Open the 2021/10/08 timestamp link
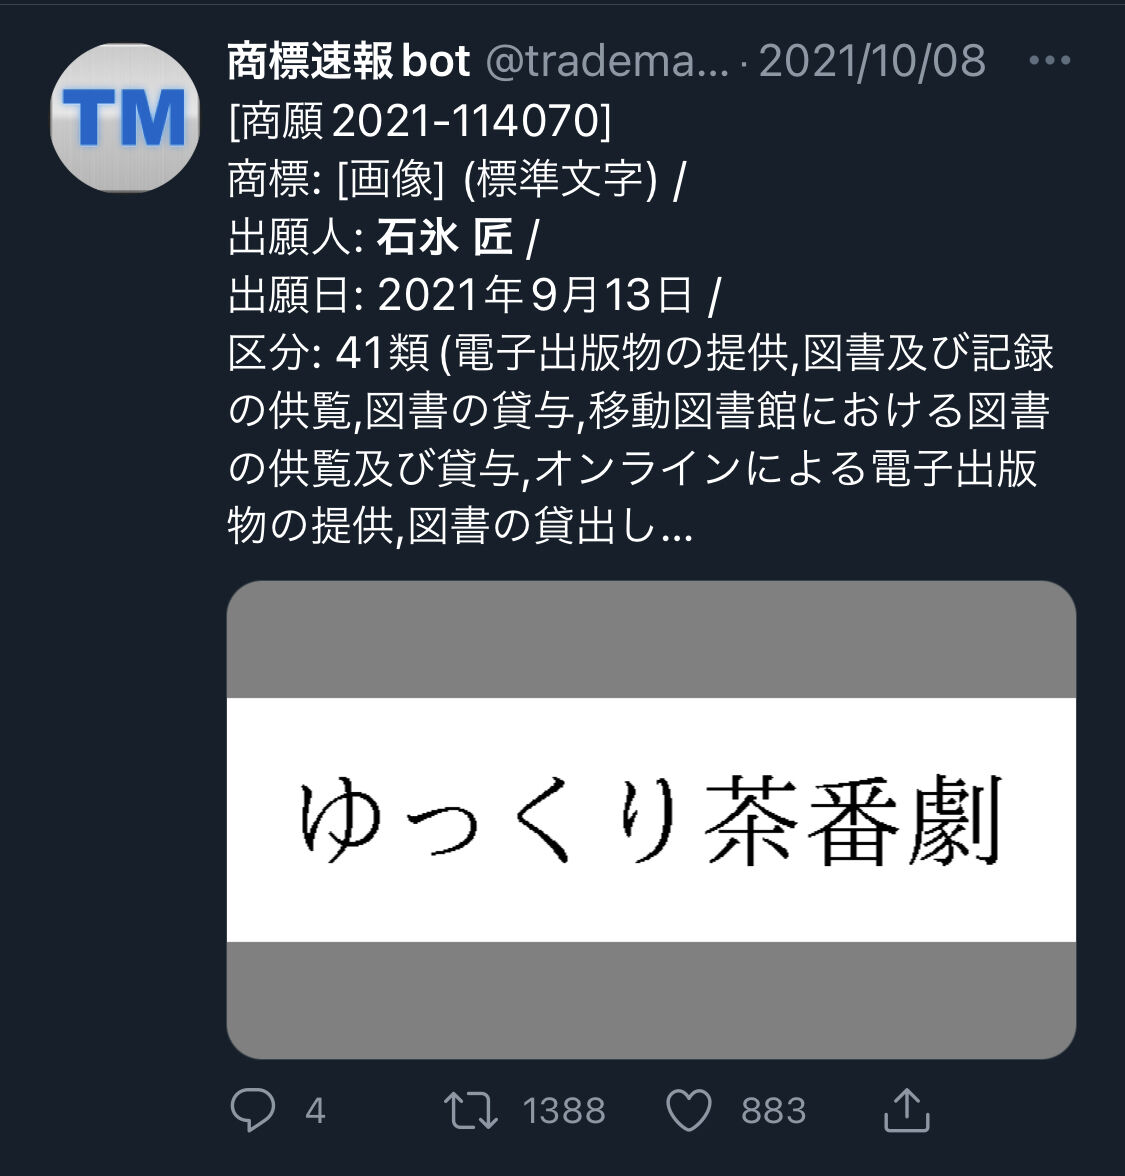This screenshot has width=1125, height=1176. point(872,61)
